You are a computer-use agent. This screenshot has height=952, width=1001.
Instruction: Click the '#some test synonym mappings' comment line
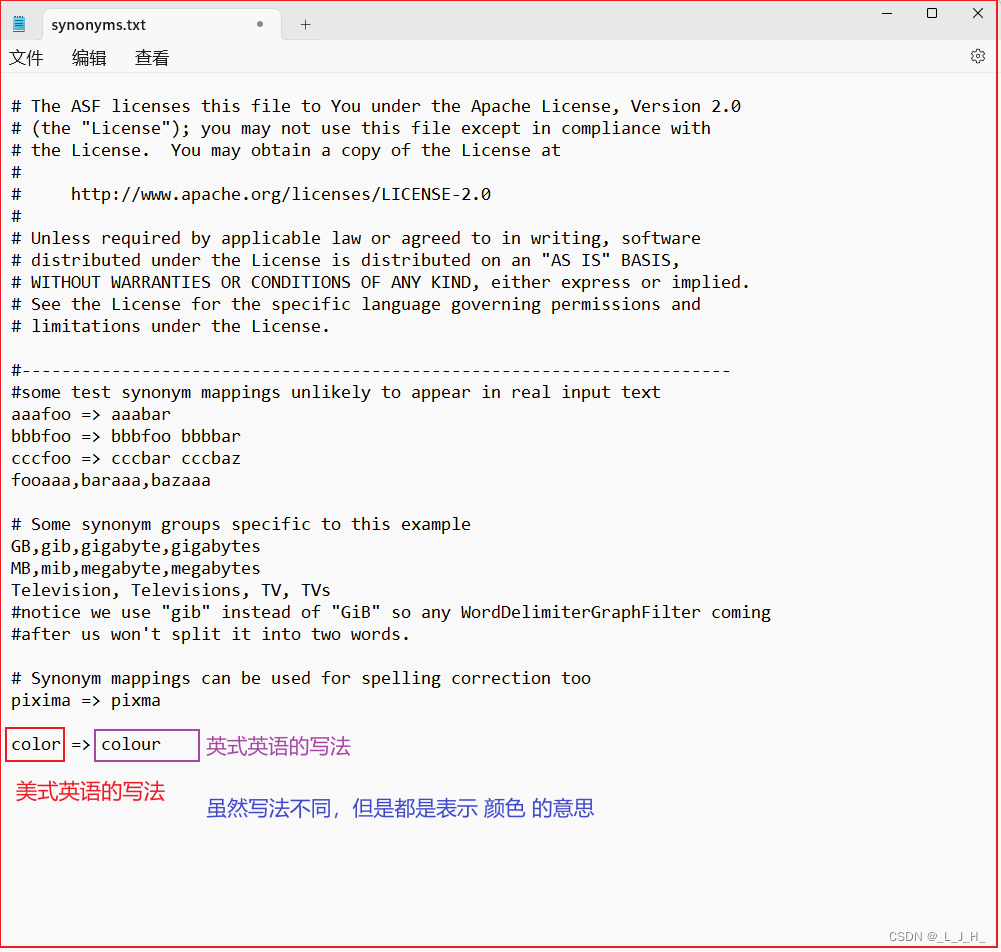coord(336,392)
